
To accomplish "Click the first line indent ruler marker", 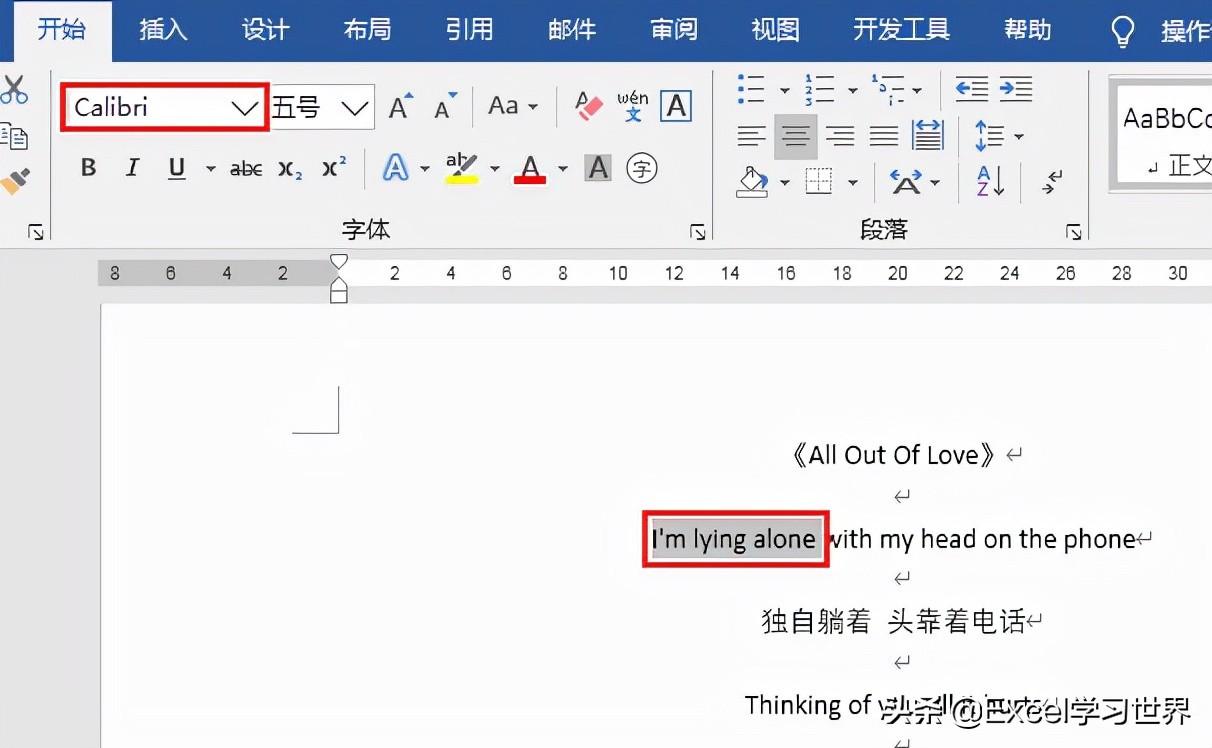I will pyautogui.click(x=339, y=262).
